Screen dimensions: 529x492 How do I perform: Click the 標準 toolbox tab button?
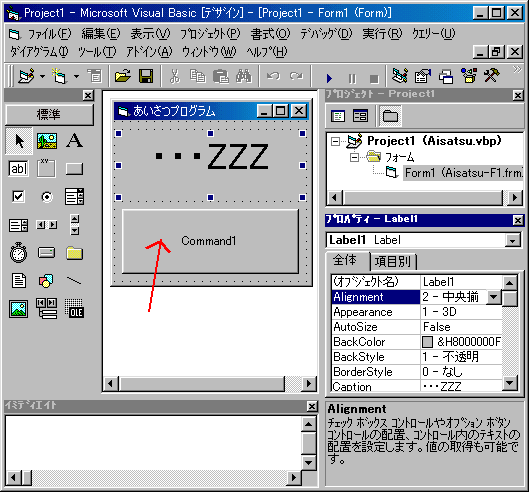pos(49,115)
